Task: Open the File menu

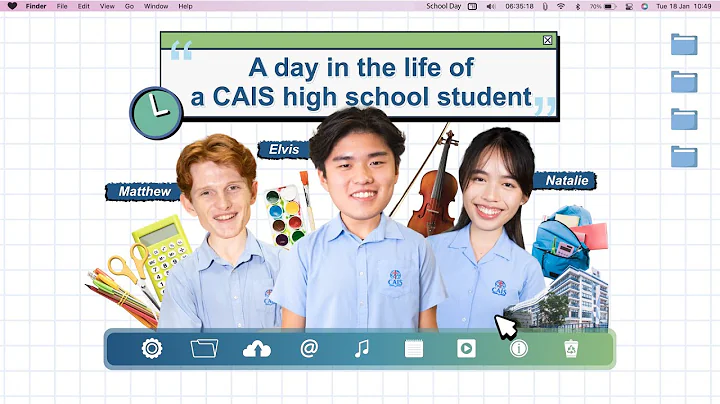Action: pos(62,6)
